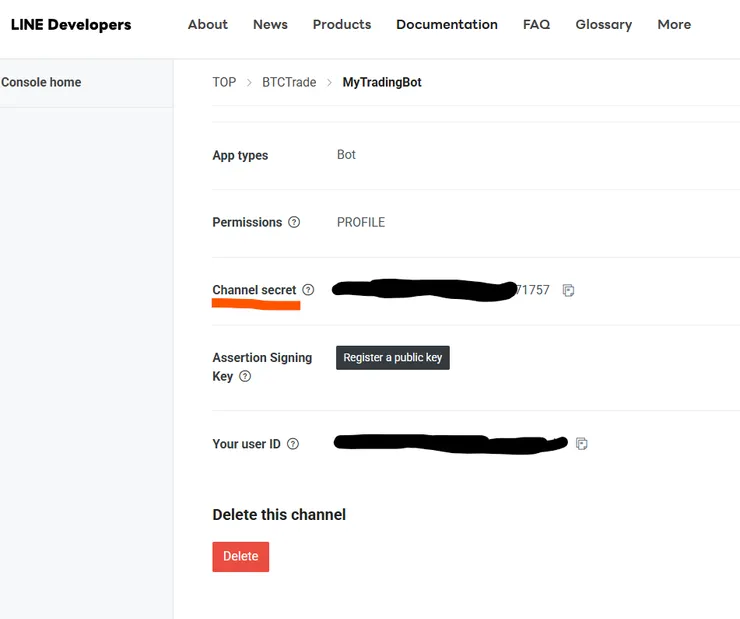Copy your user ID value
740x619 pixels.
tap(582, 444)
